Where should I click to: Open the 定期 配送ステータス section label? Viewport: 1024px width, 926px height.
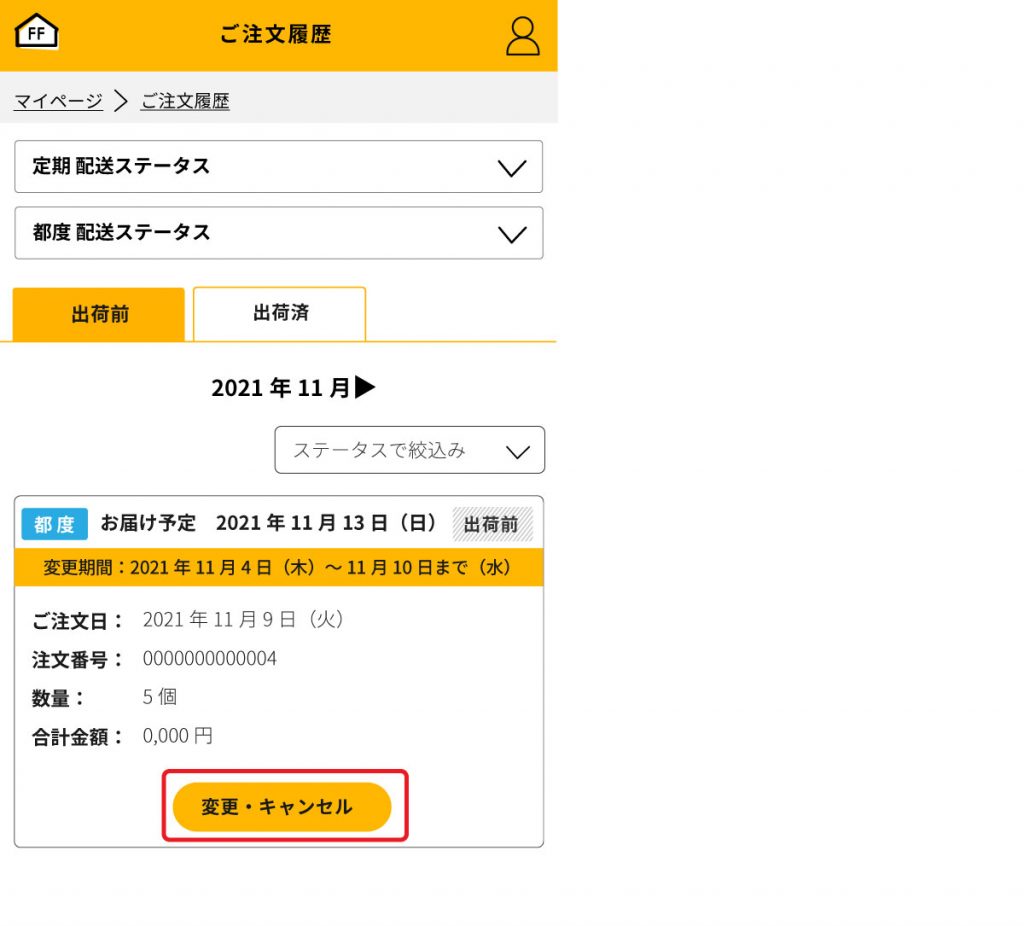(121, 166)
